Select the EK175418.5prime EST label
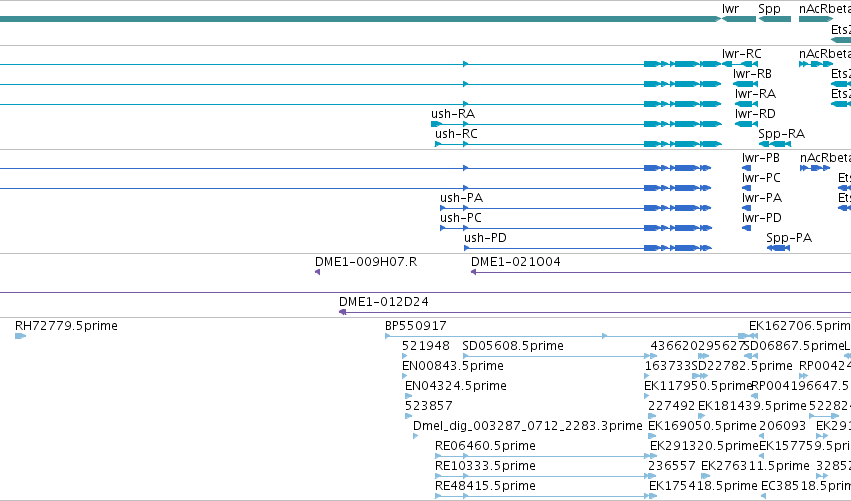 pyautogui.click(x=703, y=486)
